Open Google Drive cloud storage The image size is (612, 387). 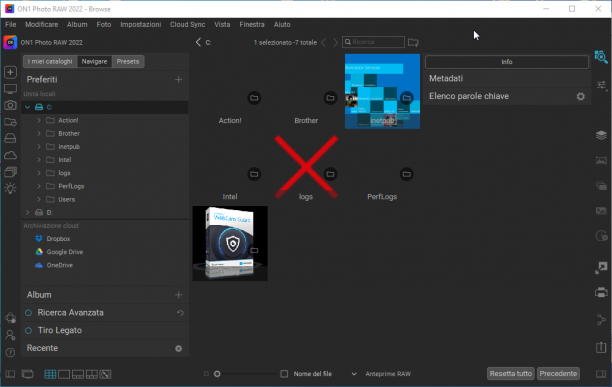pyautogui.click(x=65, y=252)
